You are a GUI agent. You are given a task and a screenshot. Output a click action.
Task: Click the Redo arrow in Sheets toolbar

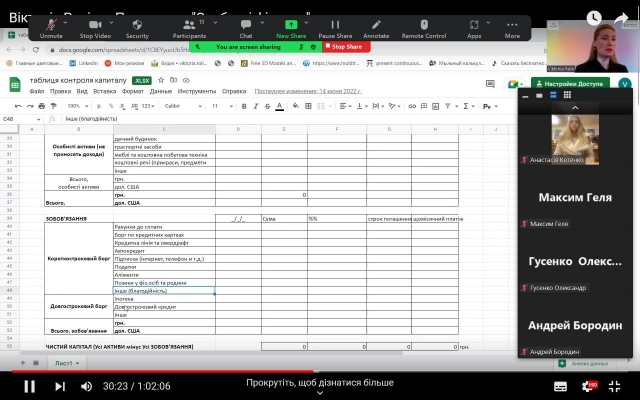30,106
